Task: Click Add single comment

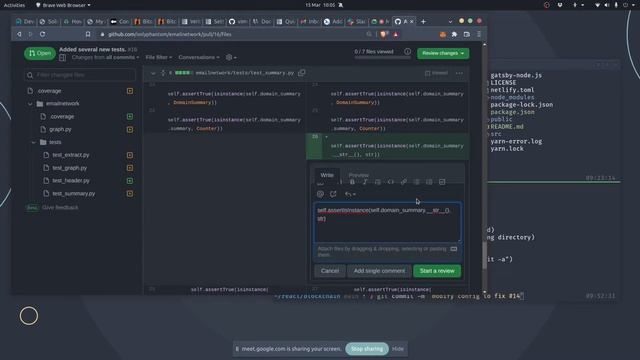Action: pyautogui.click(x=379, y=271)
